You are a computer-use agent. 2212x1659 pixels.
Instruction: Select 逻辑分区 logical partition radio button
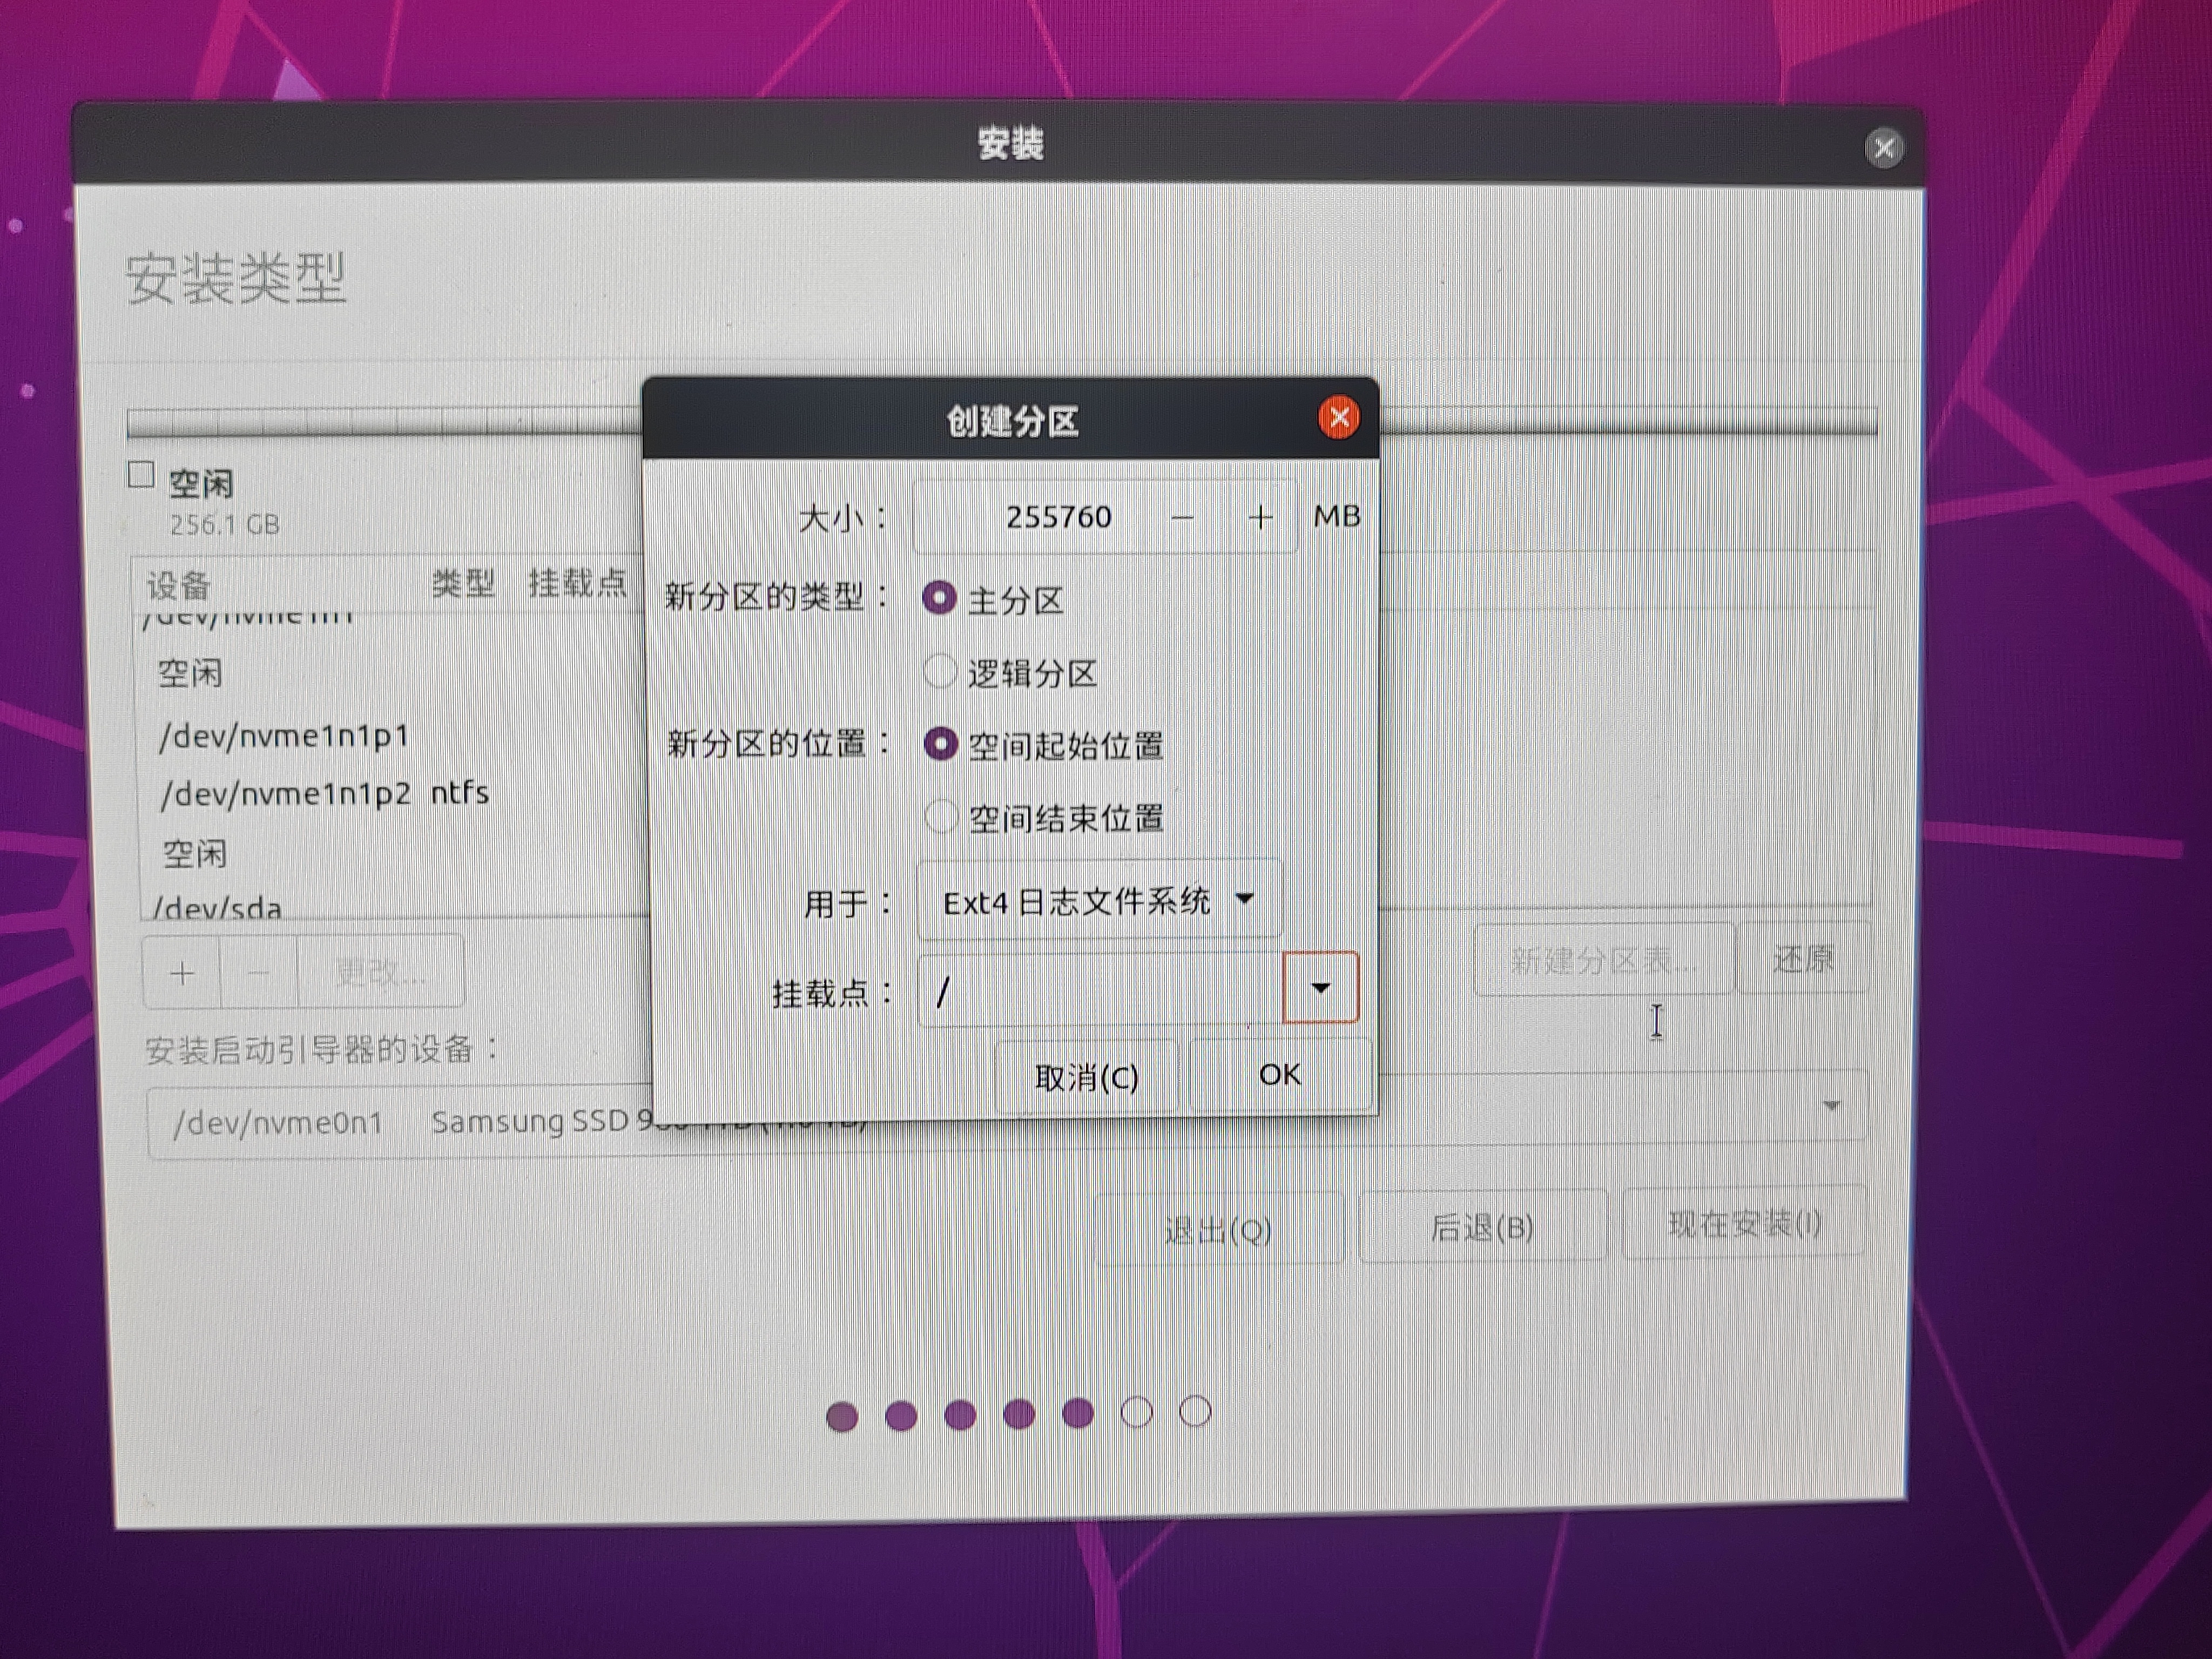[939, 671]
